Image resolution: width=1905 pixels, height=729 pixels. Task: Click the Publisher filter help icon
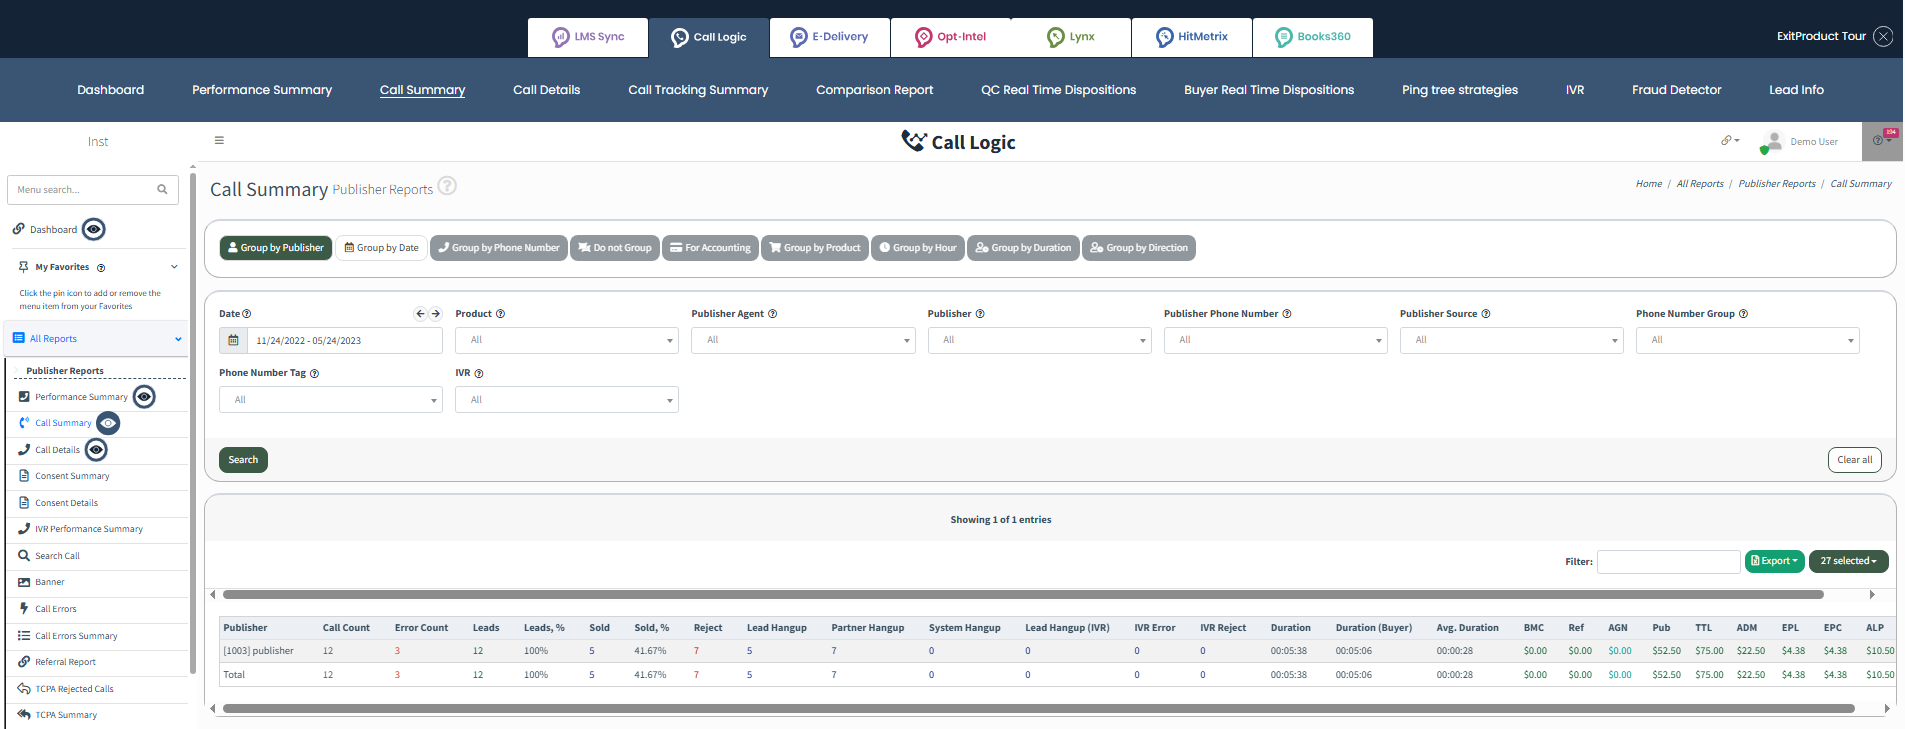click(x=980, y=314)
